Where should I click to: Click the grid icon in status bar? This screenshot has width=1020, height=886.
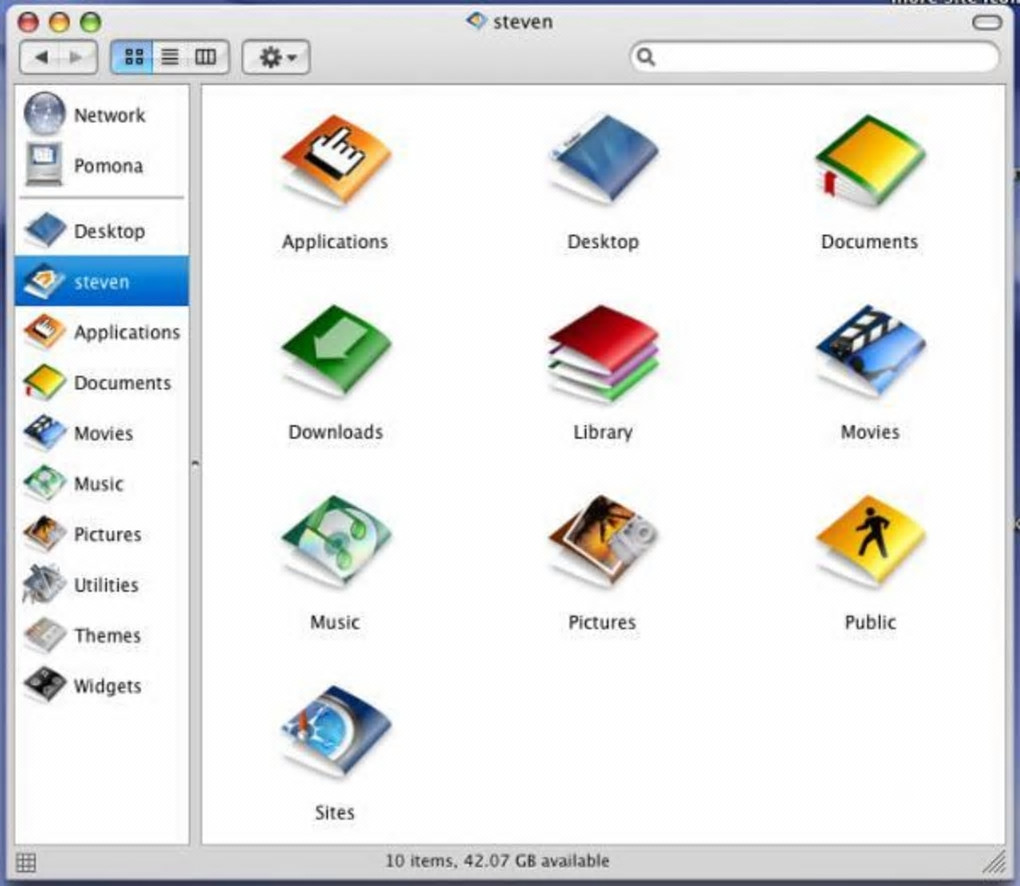pos(26,863)
